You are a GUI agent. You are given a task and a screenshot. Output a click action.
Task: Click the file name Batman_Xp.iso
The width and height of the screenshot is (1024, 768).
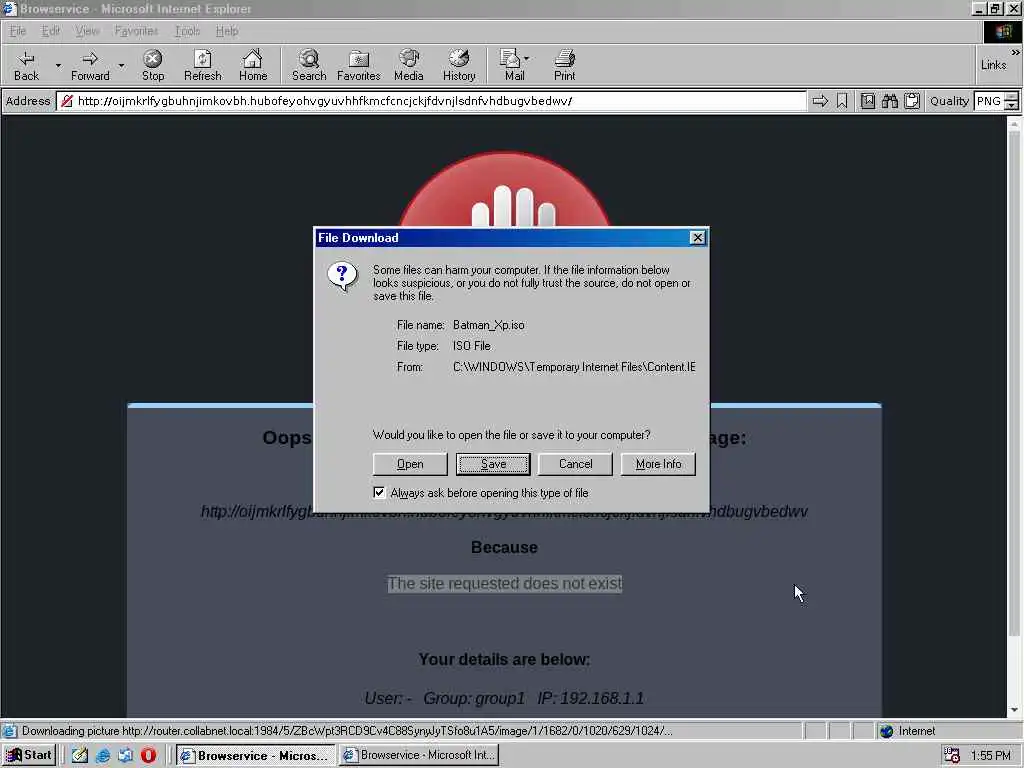pos(488,325)
